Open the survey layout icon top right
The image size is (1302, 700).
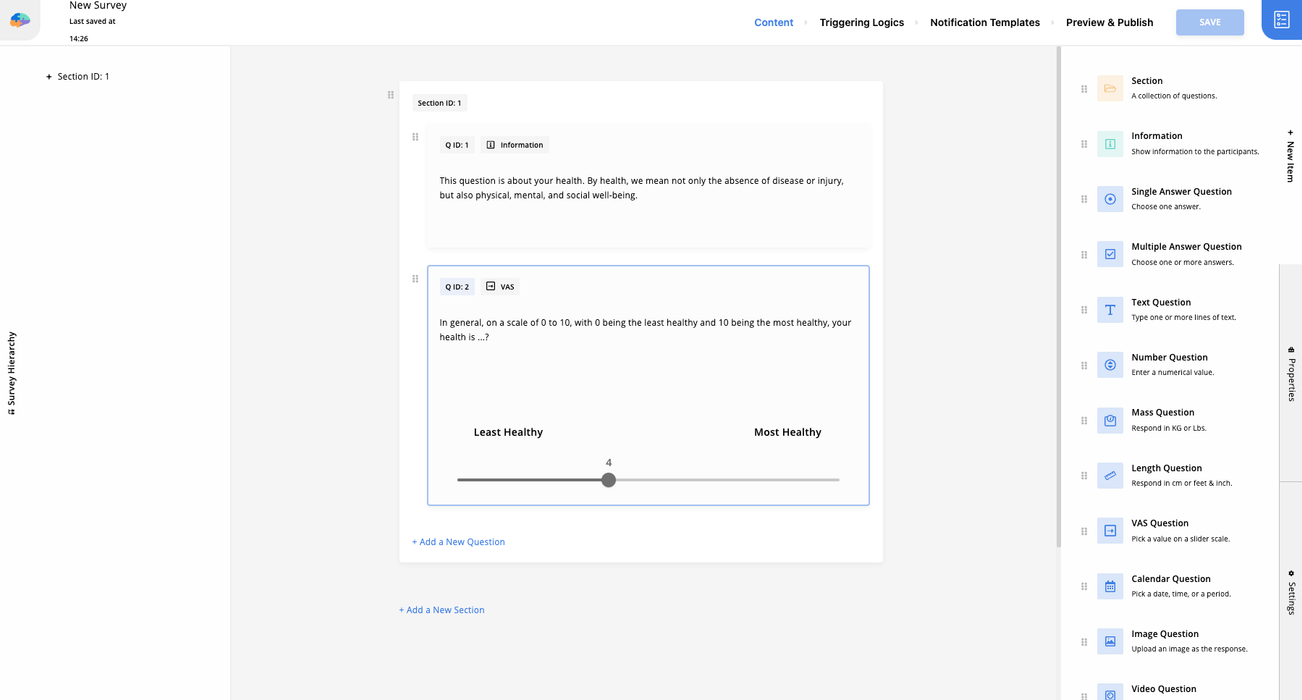click(1281, 19)
